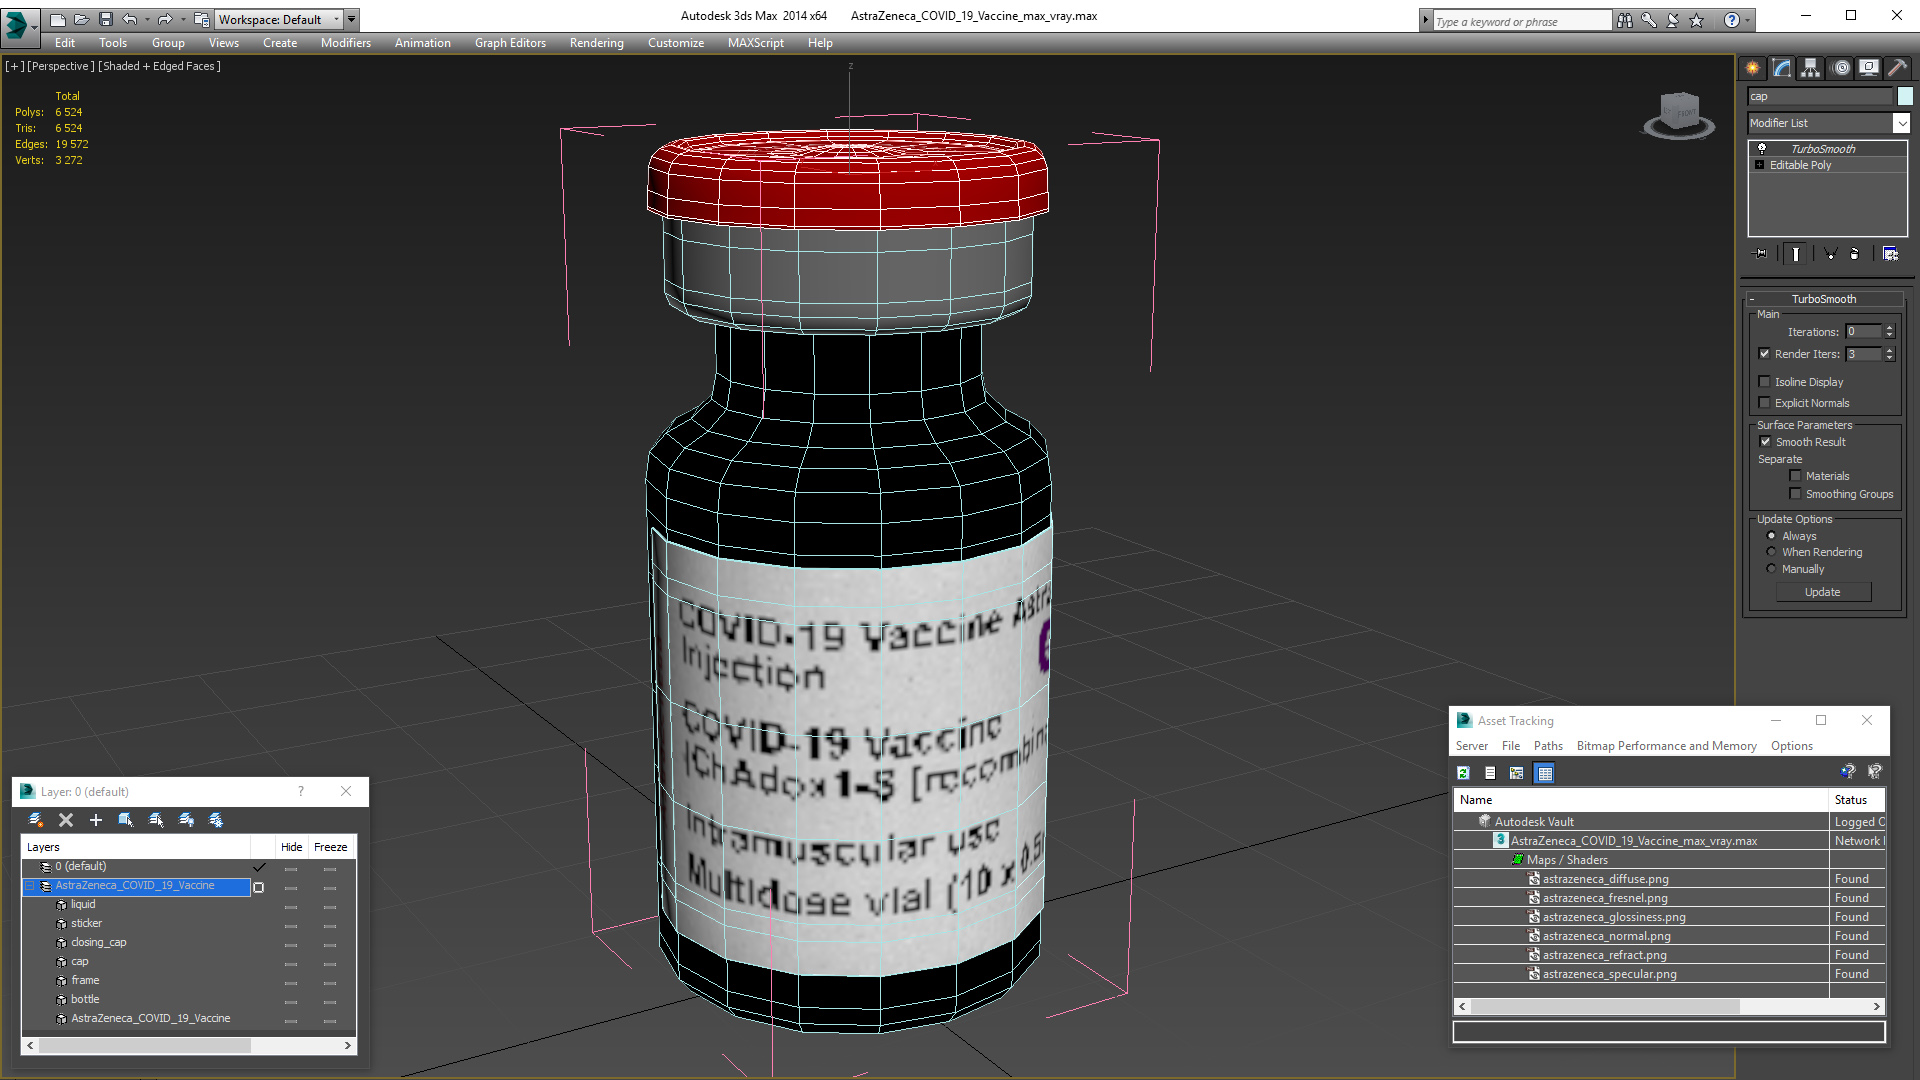Enable Separate by Materials checkbox
1920x1080 pixels.
coord(1795,476)
